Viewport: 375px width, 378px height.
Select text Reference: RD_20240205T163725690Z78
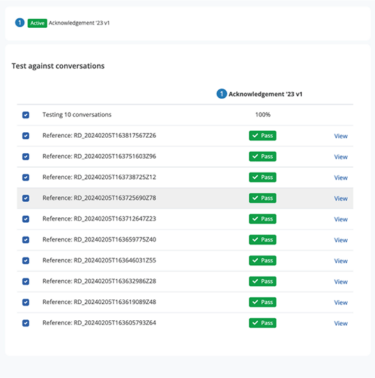(99, 198)
